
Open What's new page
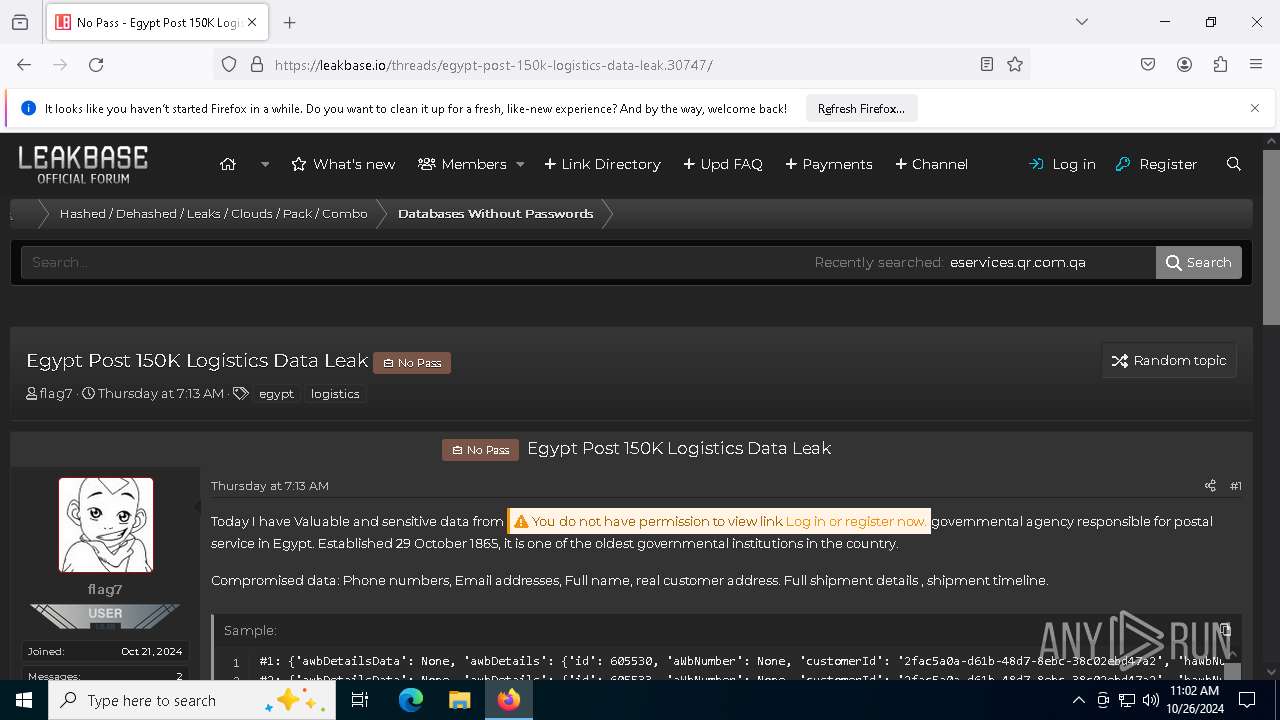coord(343,164)
